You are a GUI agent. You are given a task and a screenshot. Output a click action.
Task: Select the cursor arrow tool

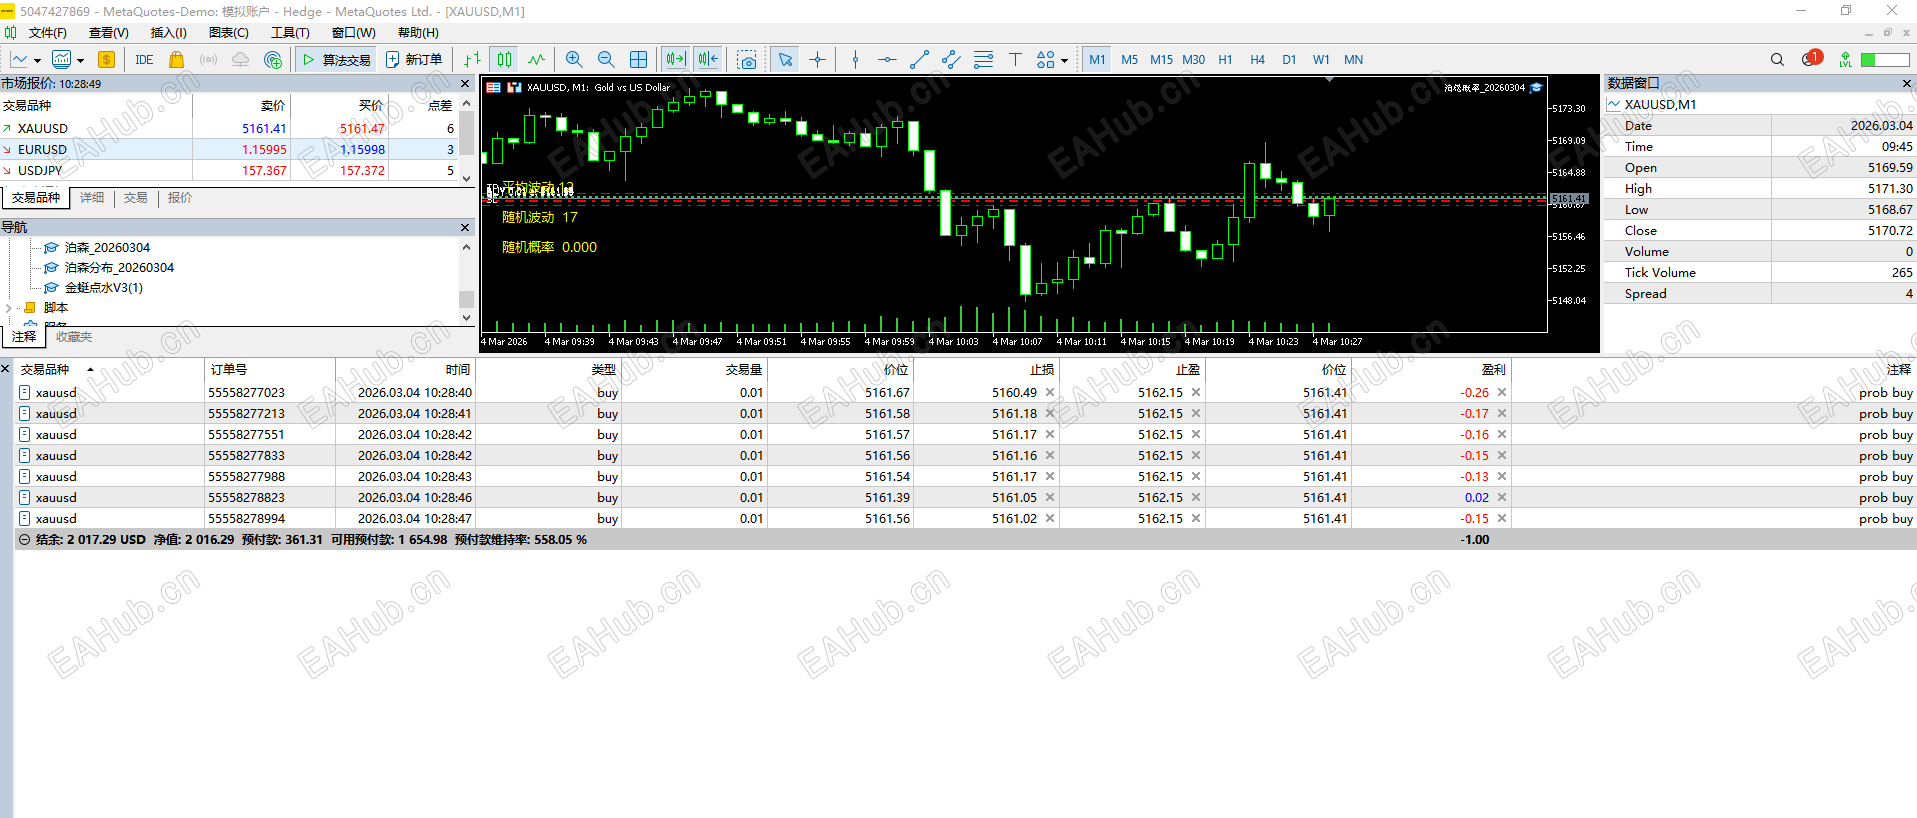(786, 60)
